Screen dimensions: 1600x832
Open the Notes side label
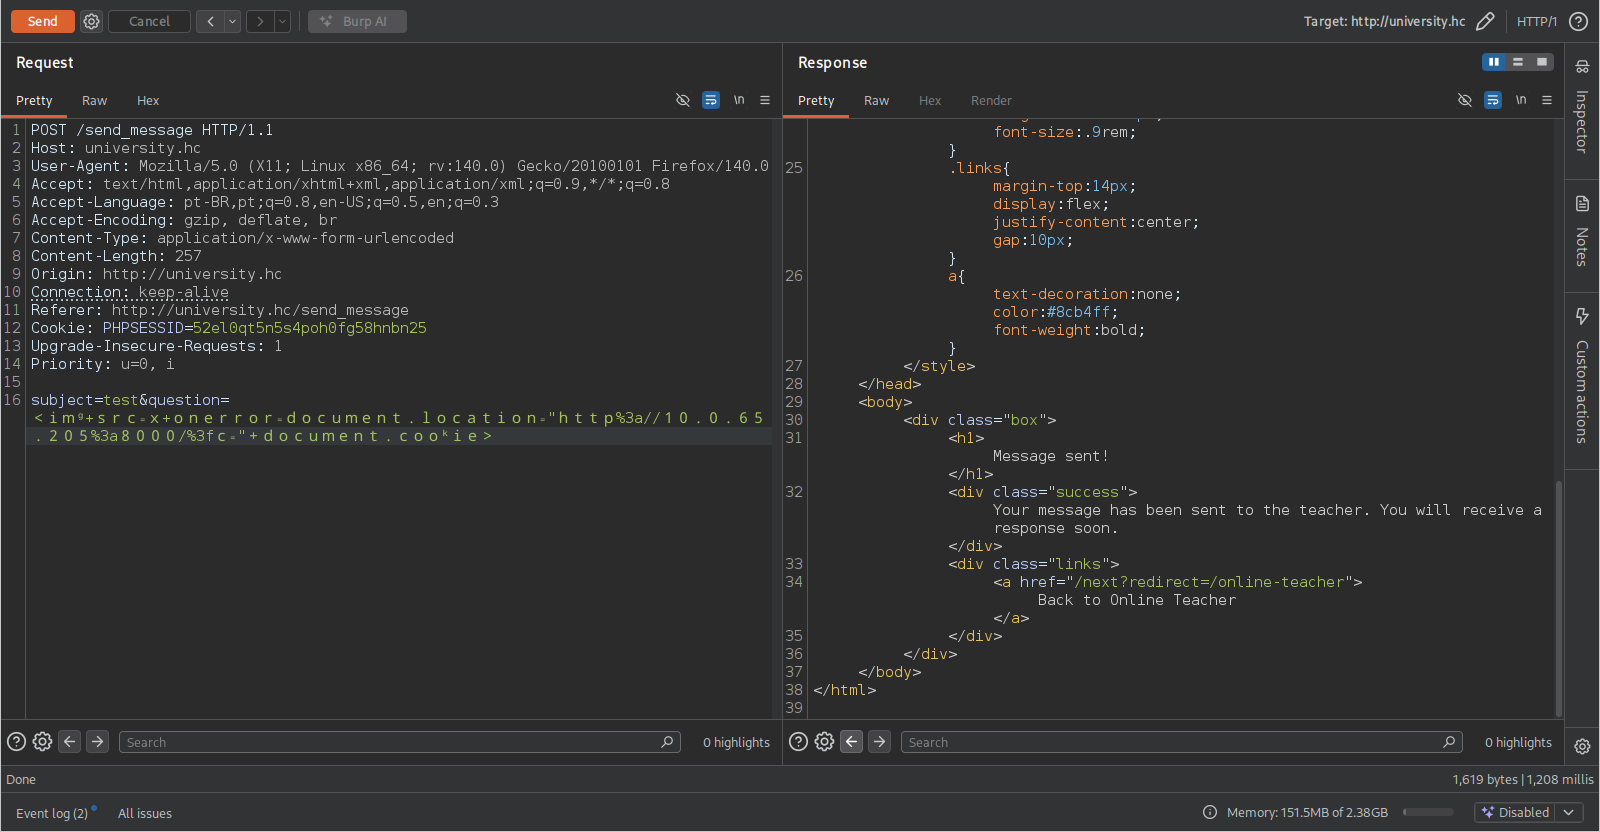pos(1582,247)
